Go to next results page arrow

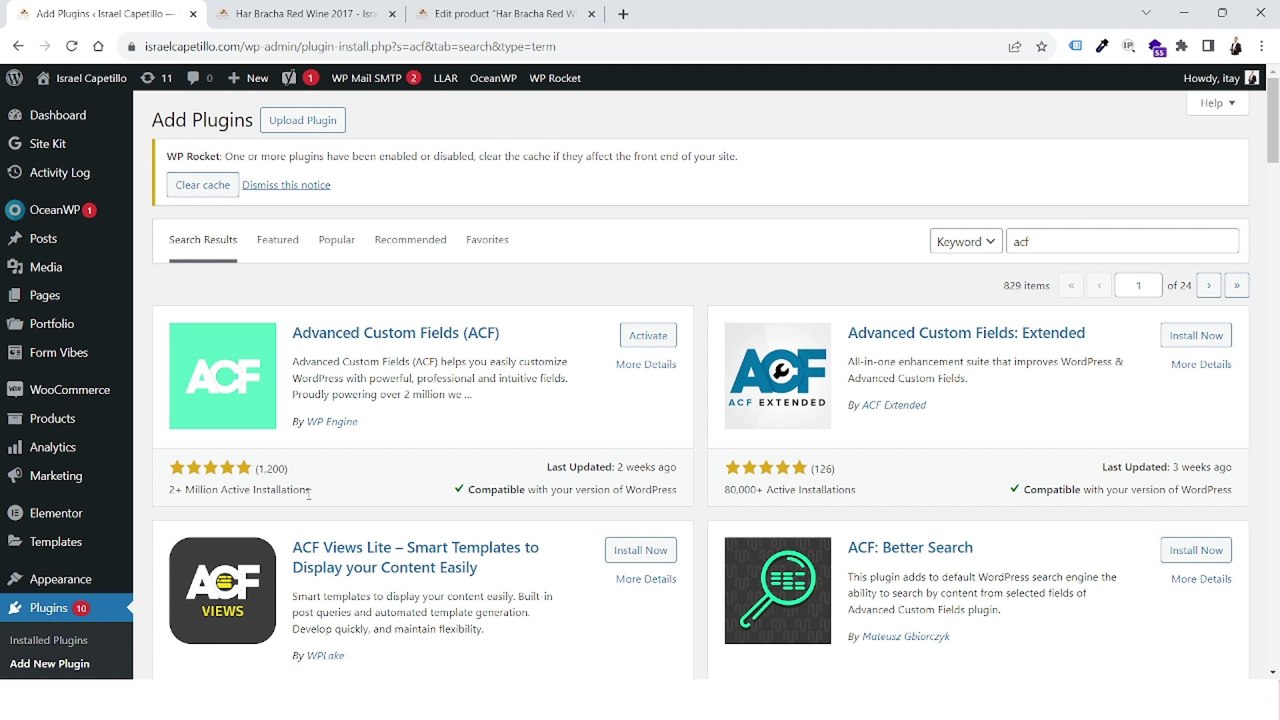tap(1208, 285)
